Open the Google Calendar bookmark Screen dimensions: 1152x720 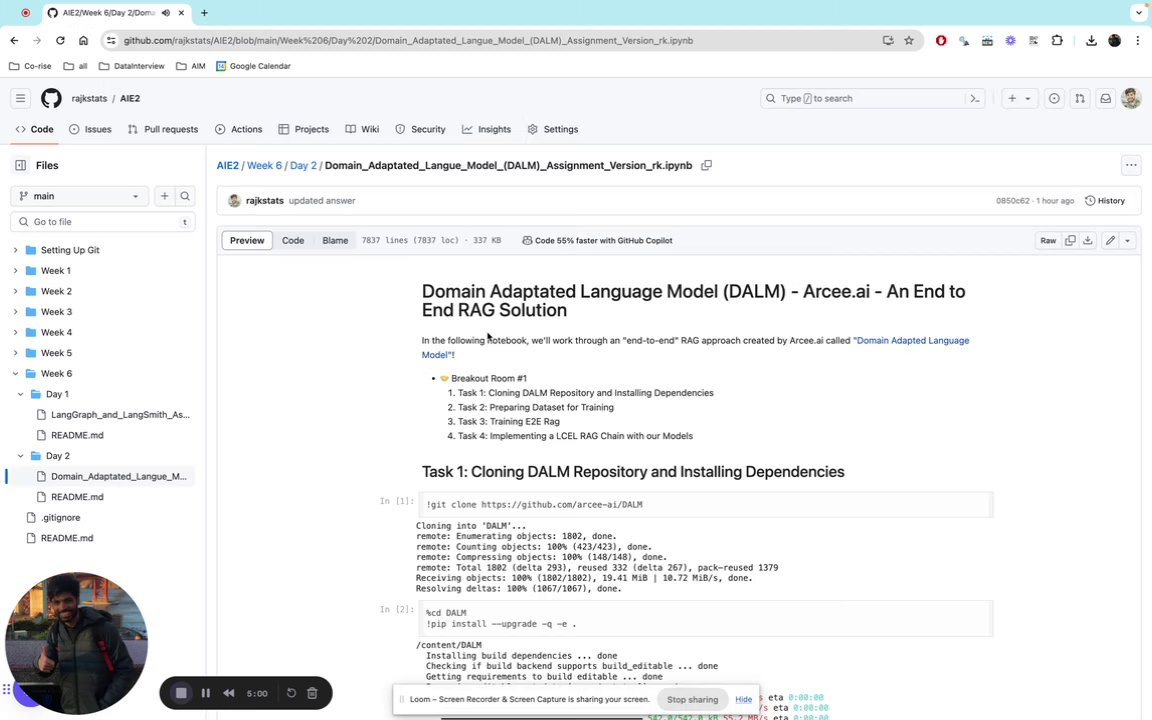pos(253,66)
